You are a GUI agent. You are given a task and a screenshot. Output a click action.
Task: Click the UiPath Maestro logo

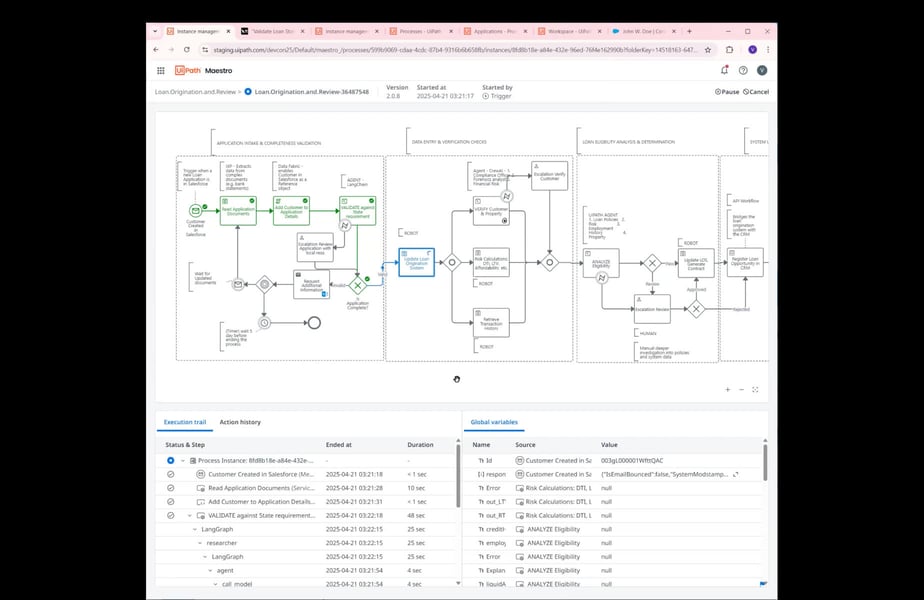(x=203, y=71)
